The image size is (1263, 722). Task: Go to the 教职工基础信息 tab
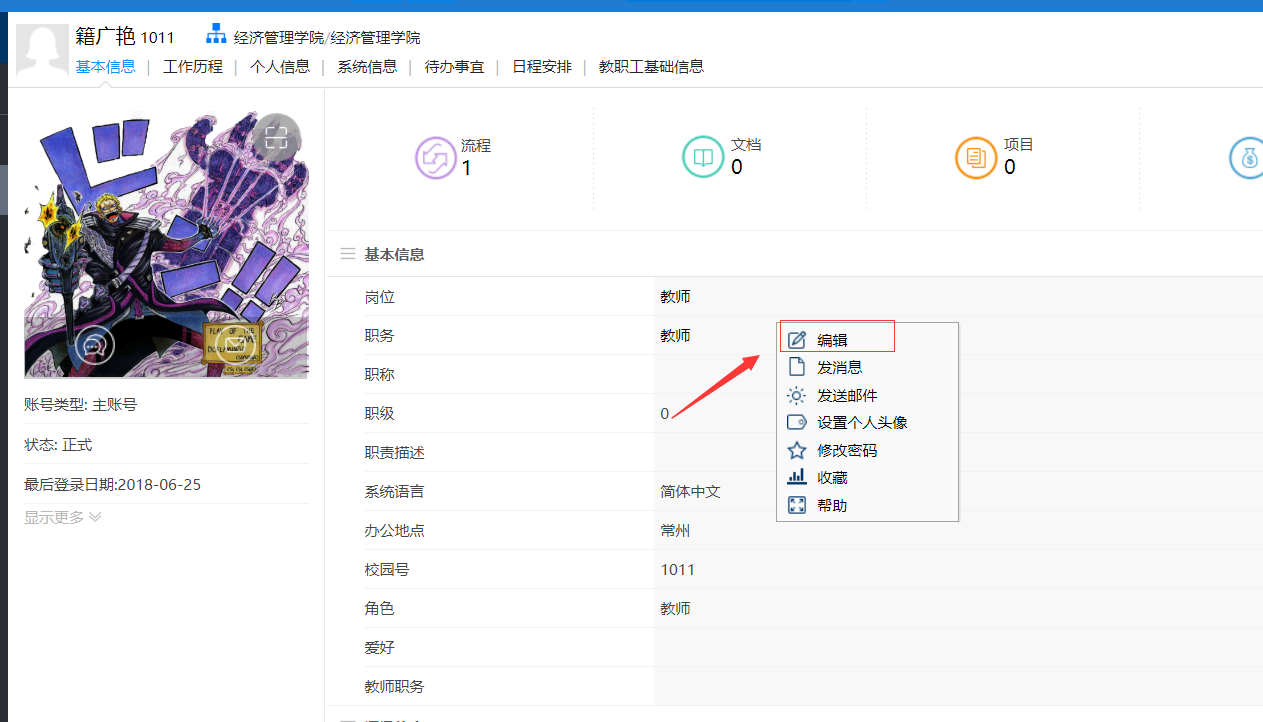click(x=651, y=67)
